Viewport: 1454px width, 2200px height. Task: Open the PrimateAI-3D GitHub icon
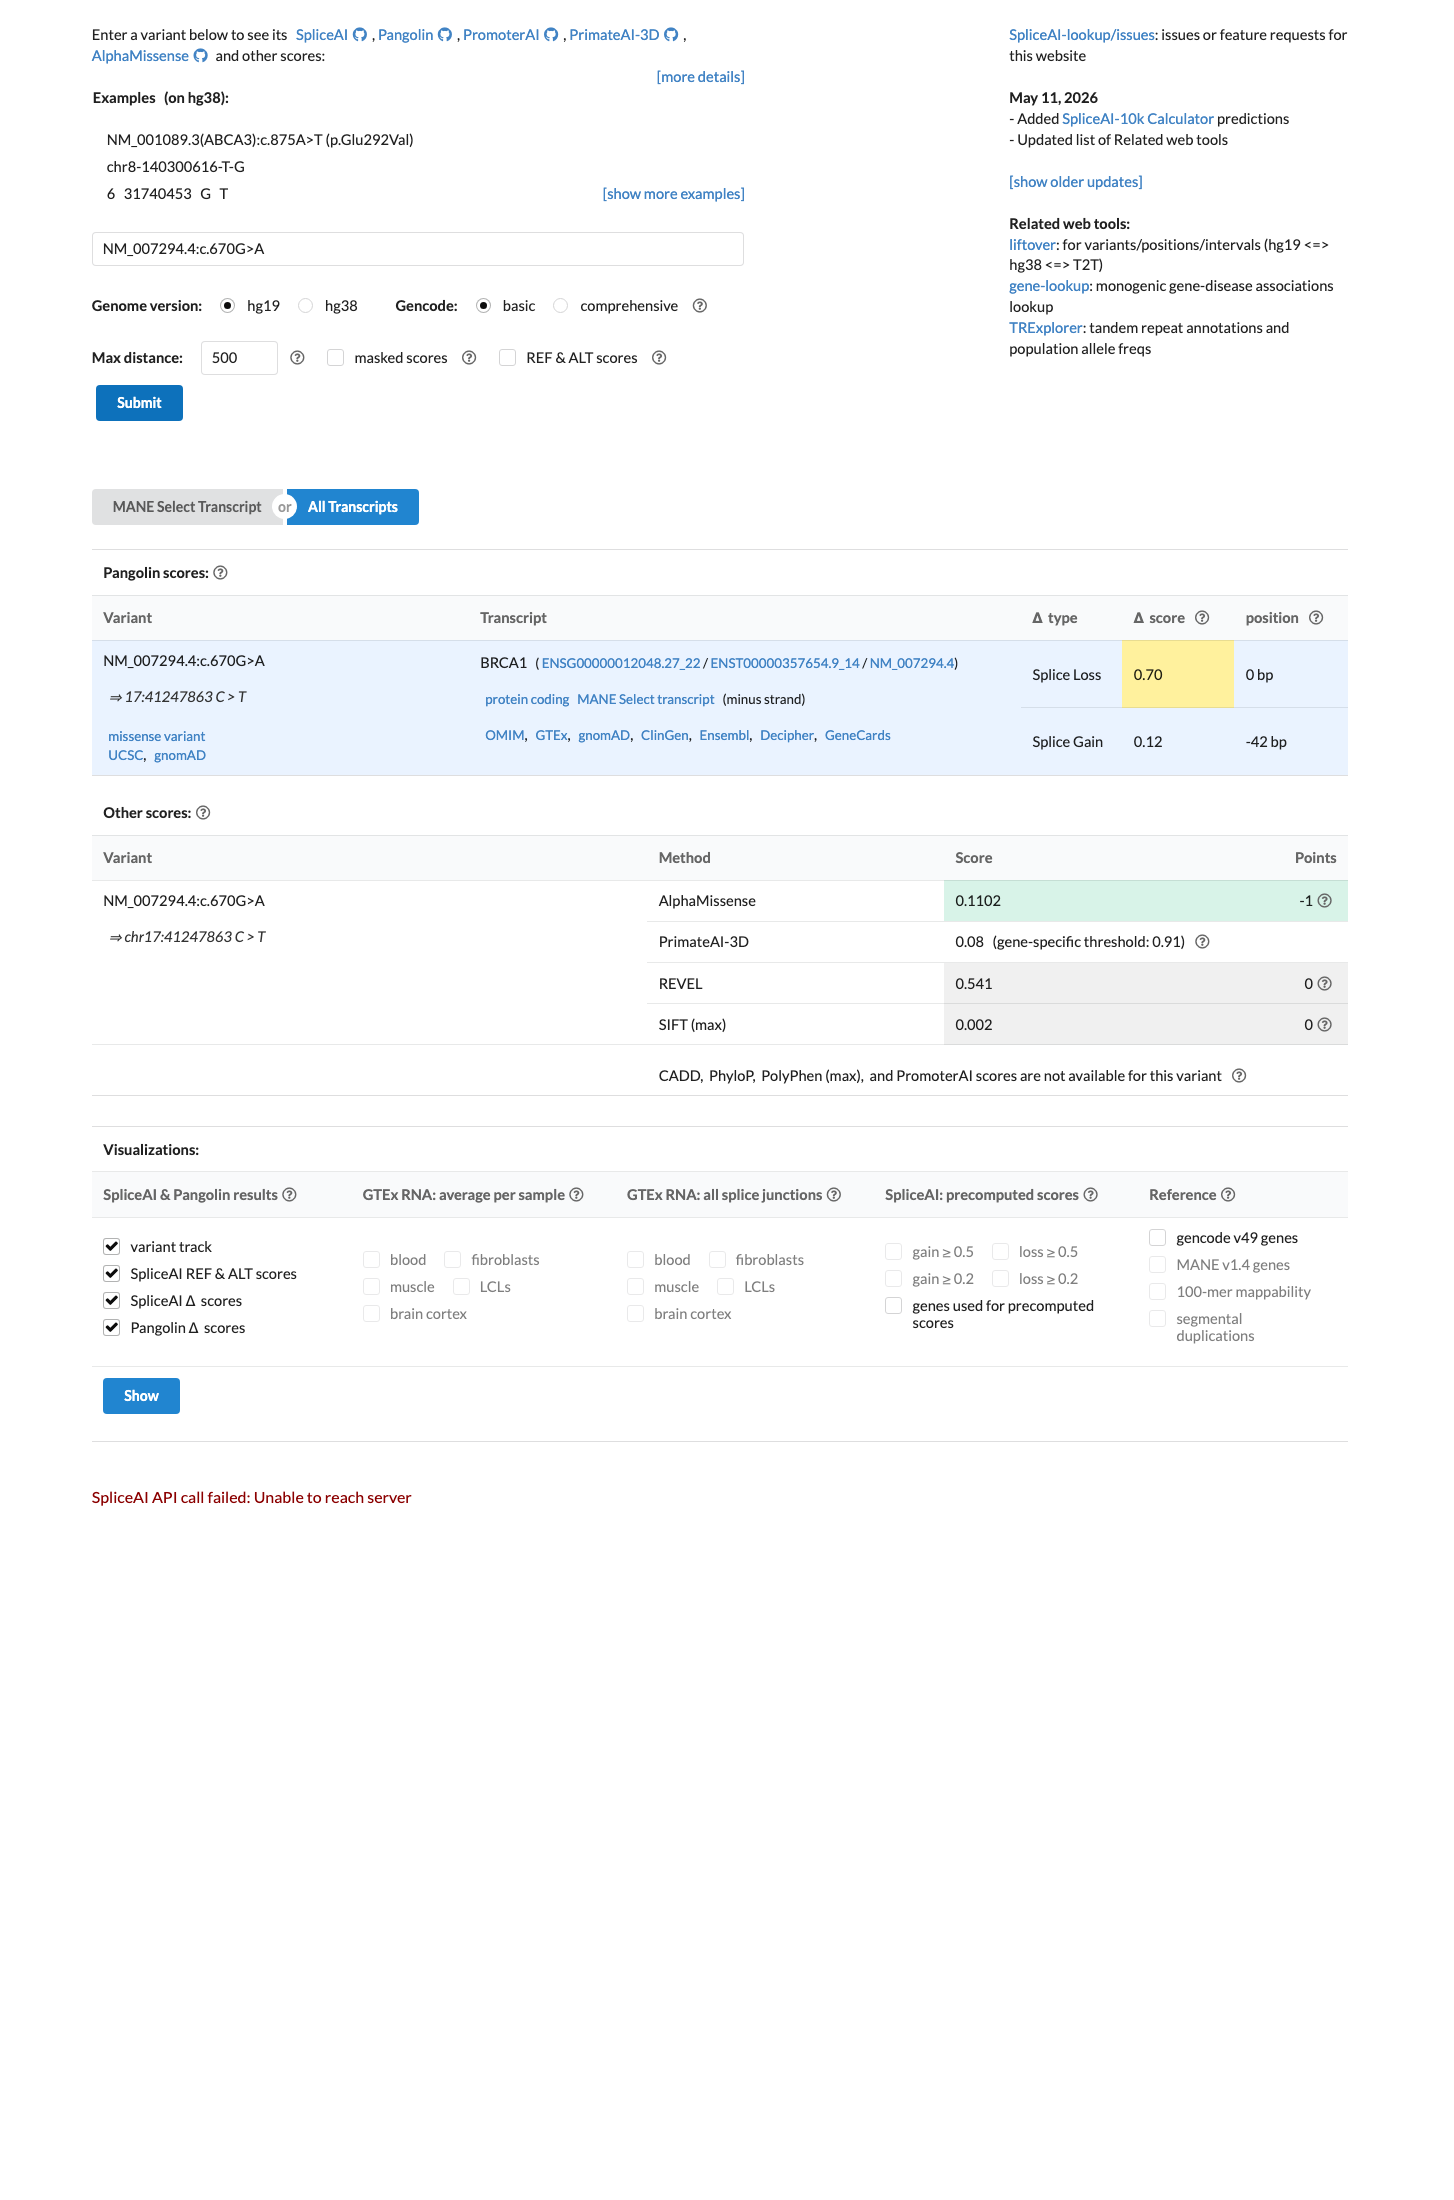coord(672,35)
